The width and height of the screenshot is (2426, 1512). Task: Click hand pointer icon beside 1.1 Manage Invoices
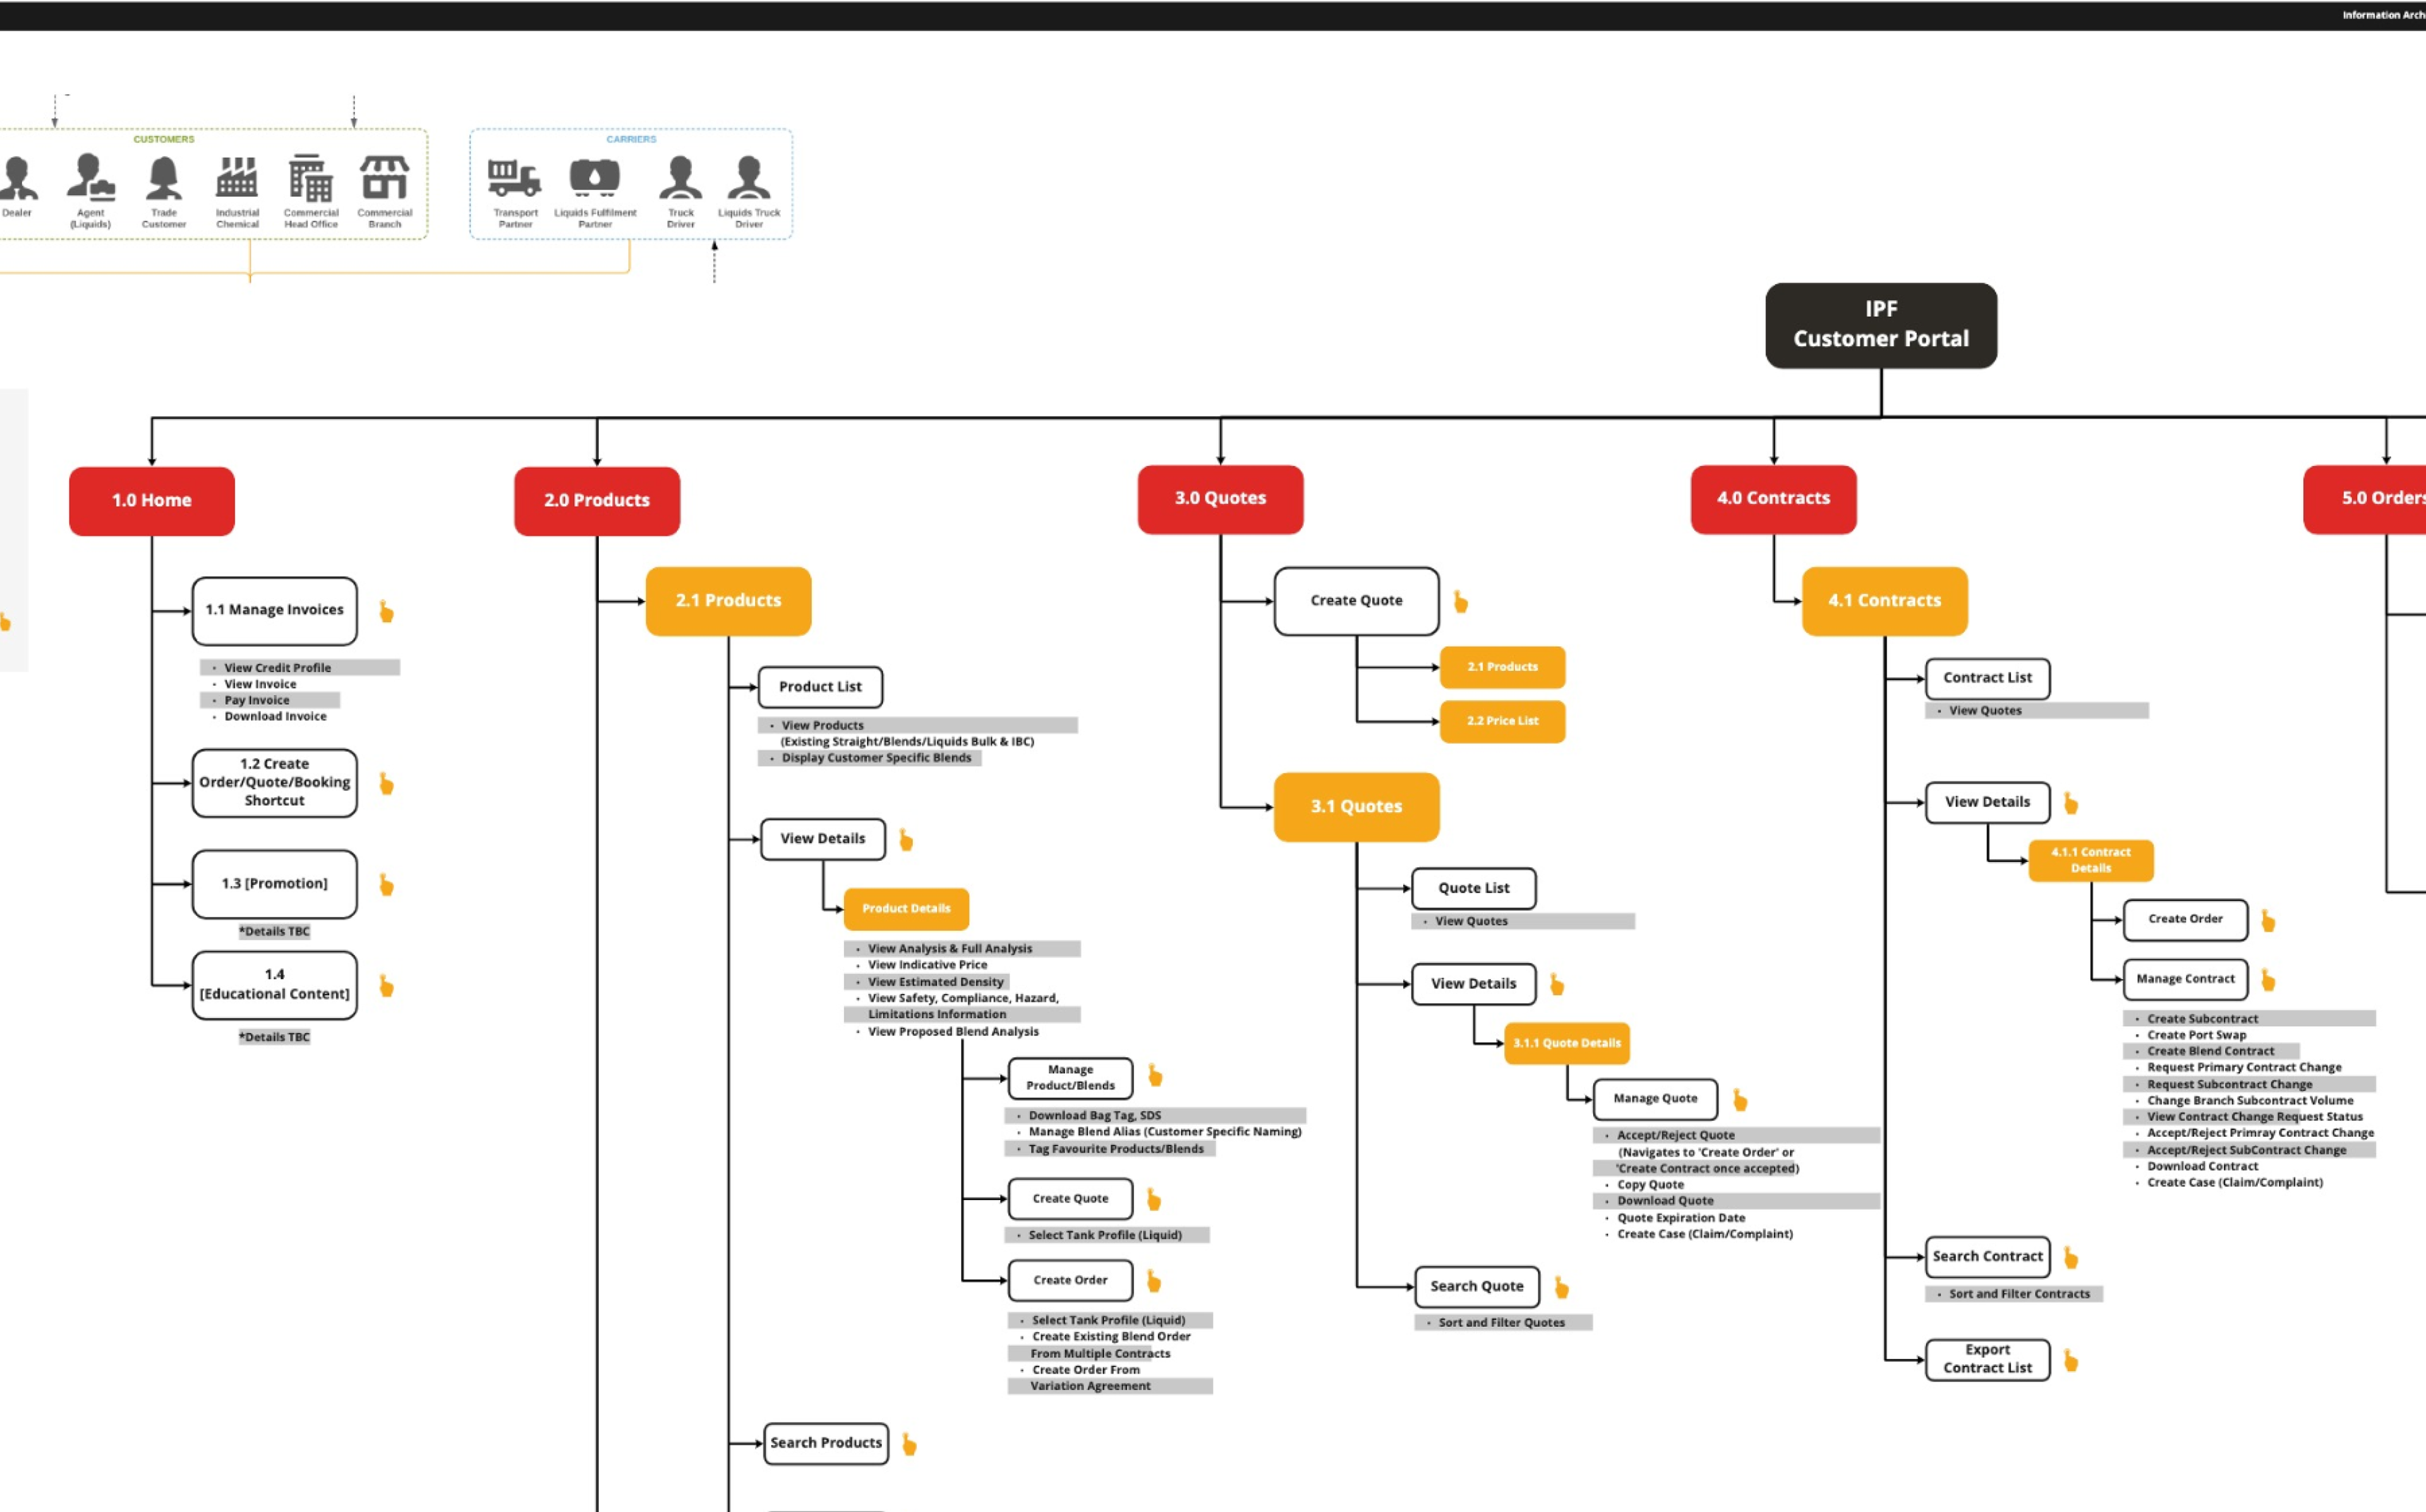[386, 611]
